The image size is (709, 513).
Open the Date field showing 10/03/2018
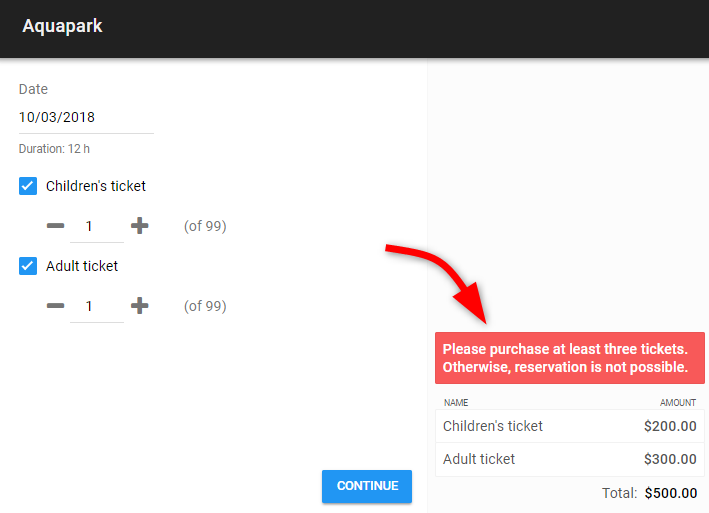point(86,118)
